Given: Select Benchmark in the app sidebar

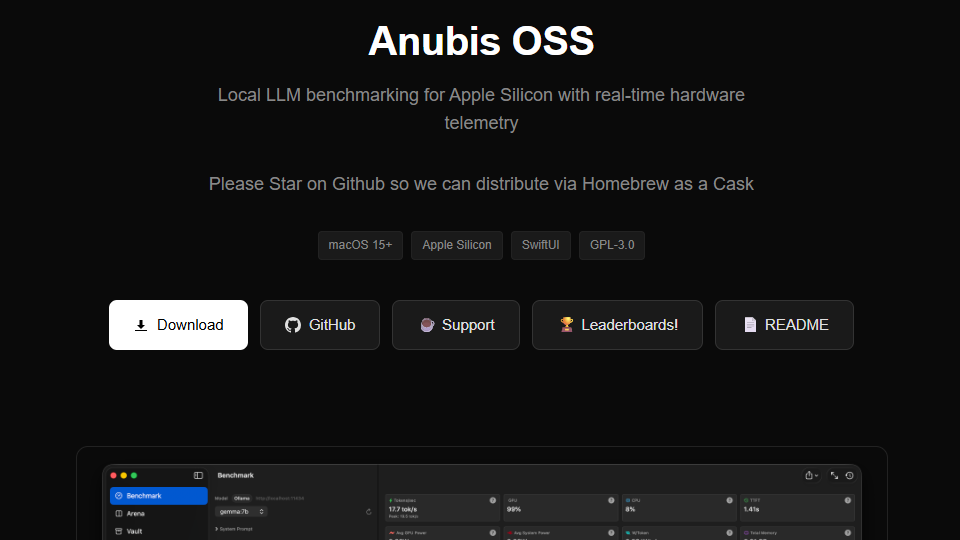Looking at the screenshot, I should 158,496.
